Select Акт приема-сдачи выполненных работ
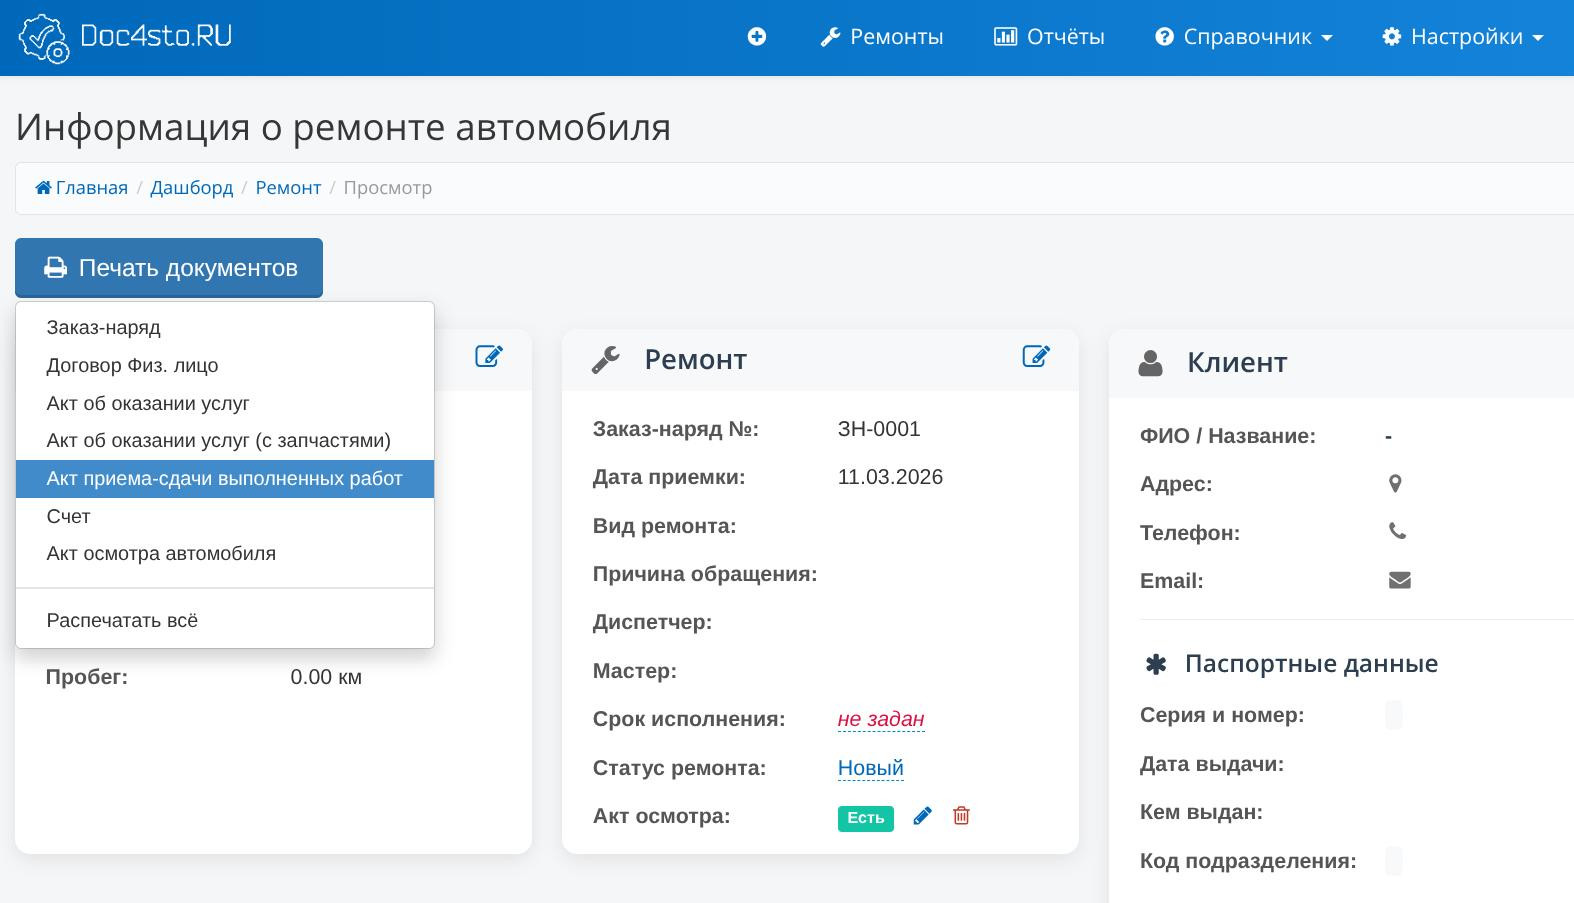The width and height of the screenshot is (1574, 903). pos(225,479)
